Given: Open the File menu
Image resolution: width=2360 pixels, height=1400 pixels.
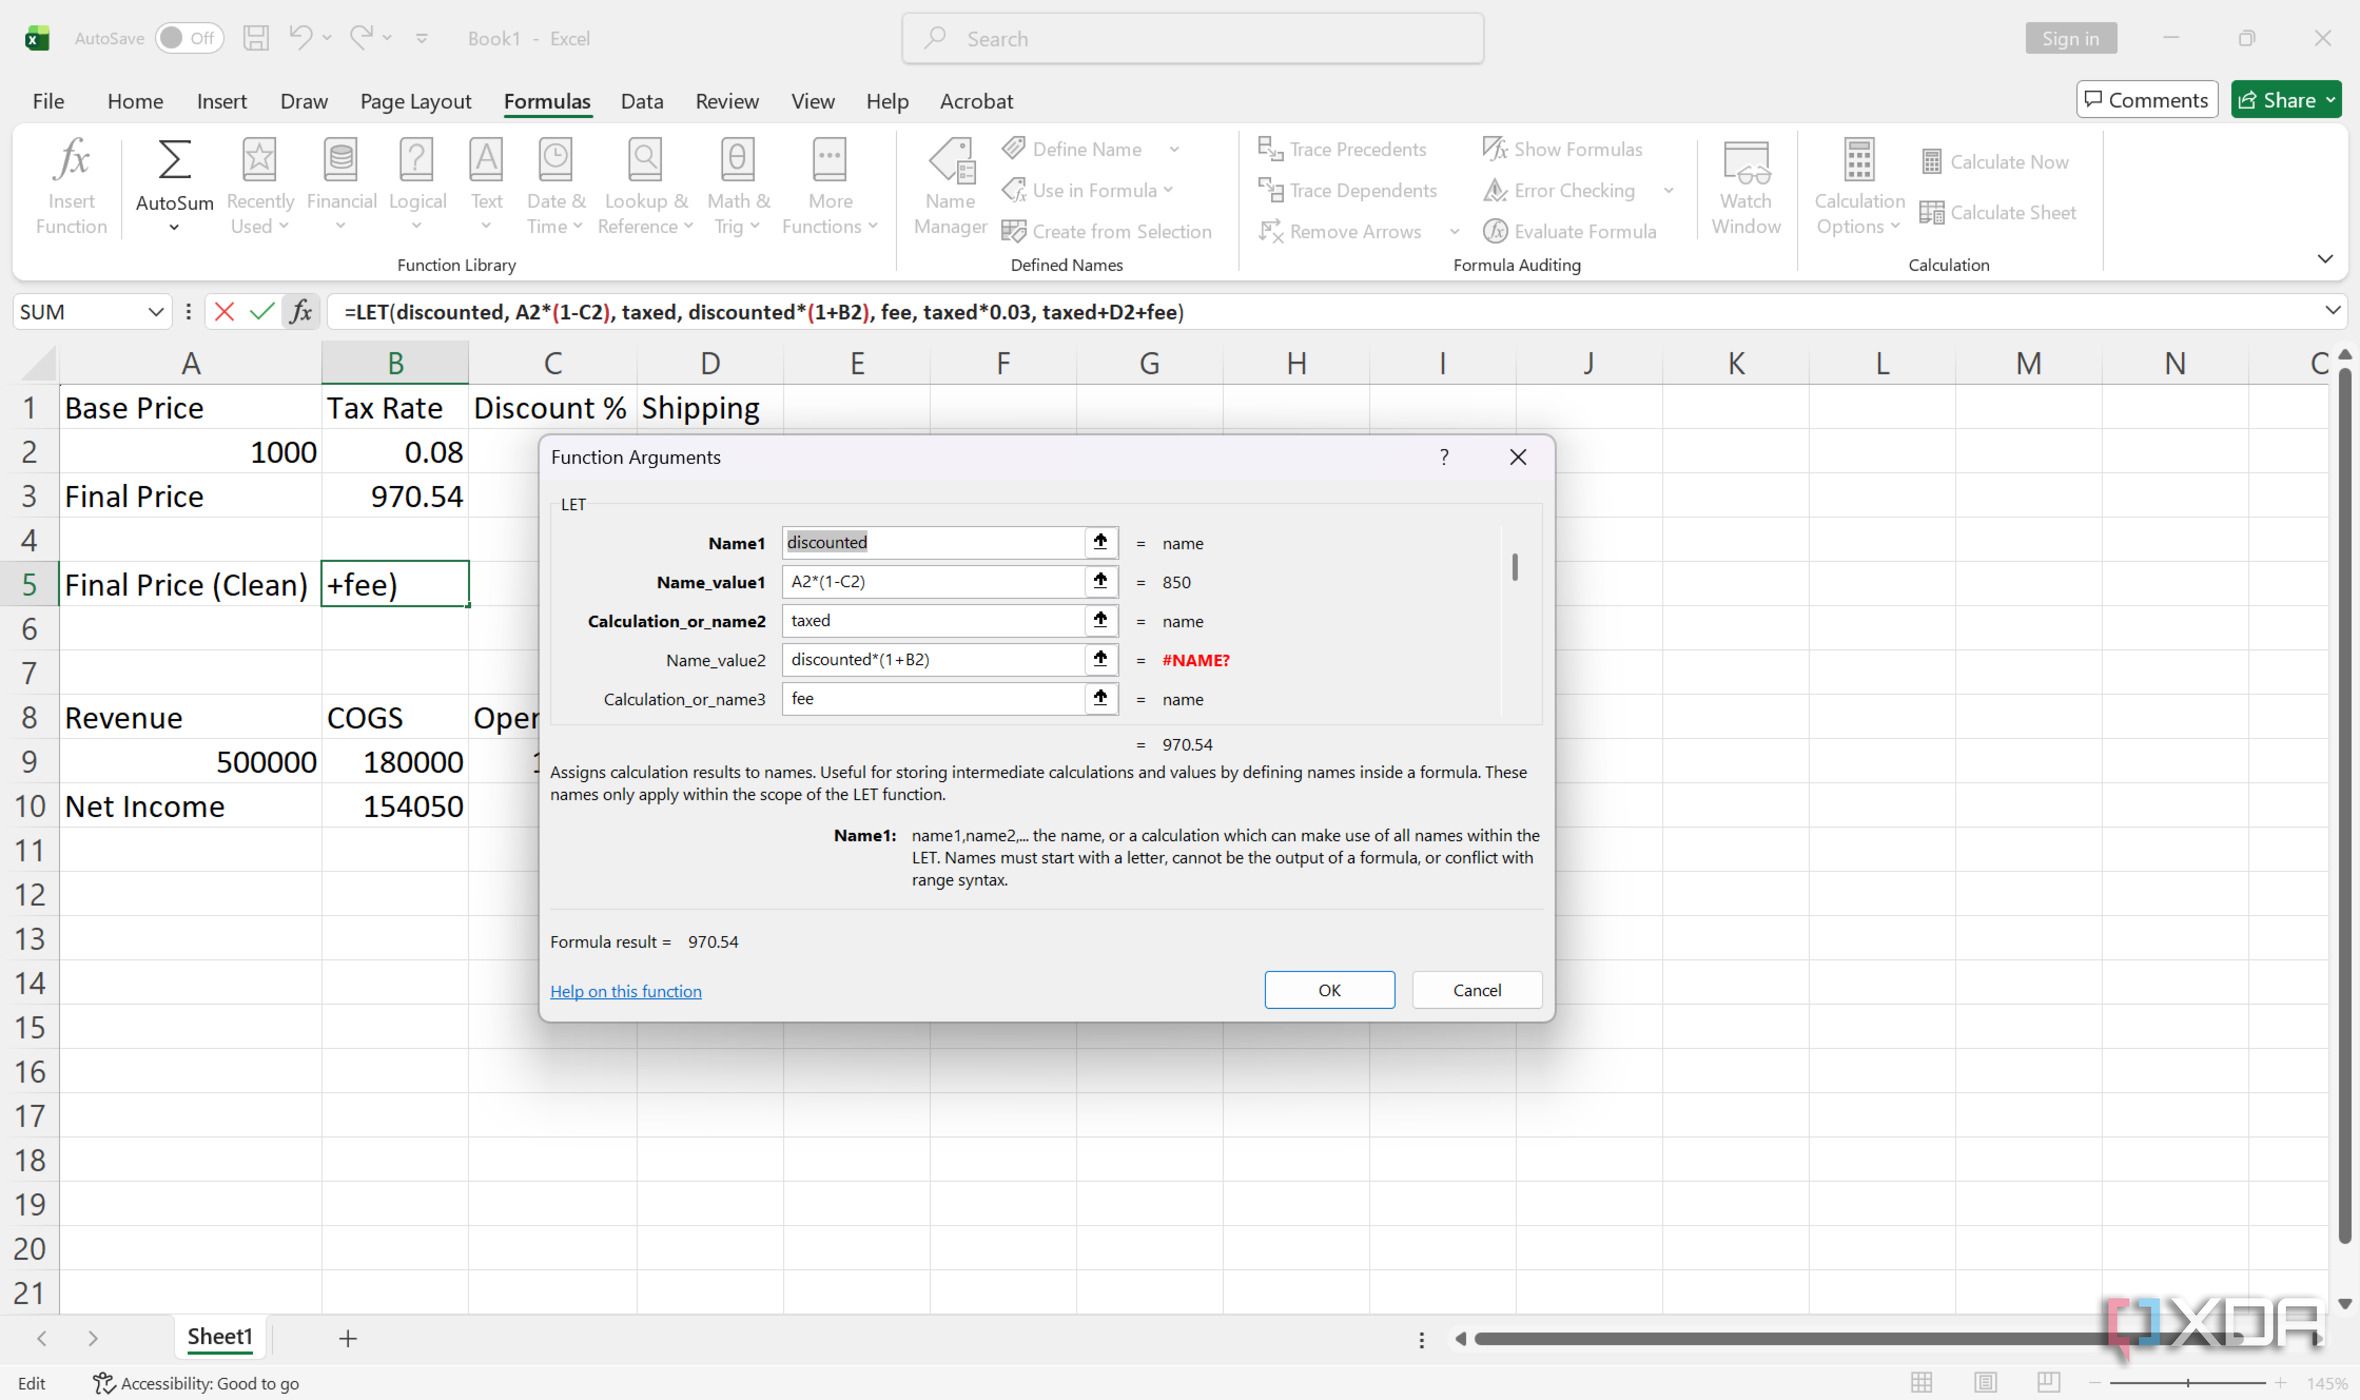Looking at the screenshot, I should (x=48, y=101).
